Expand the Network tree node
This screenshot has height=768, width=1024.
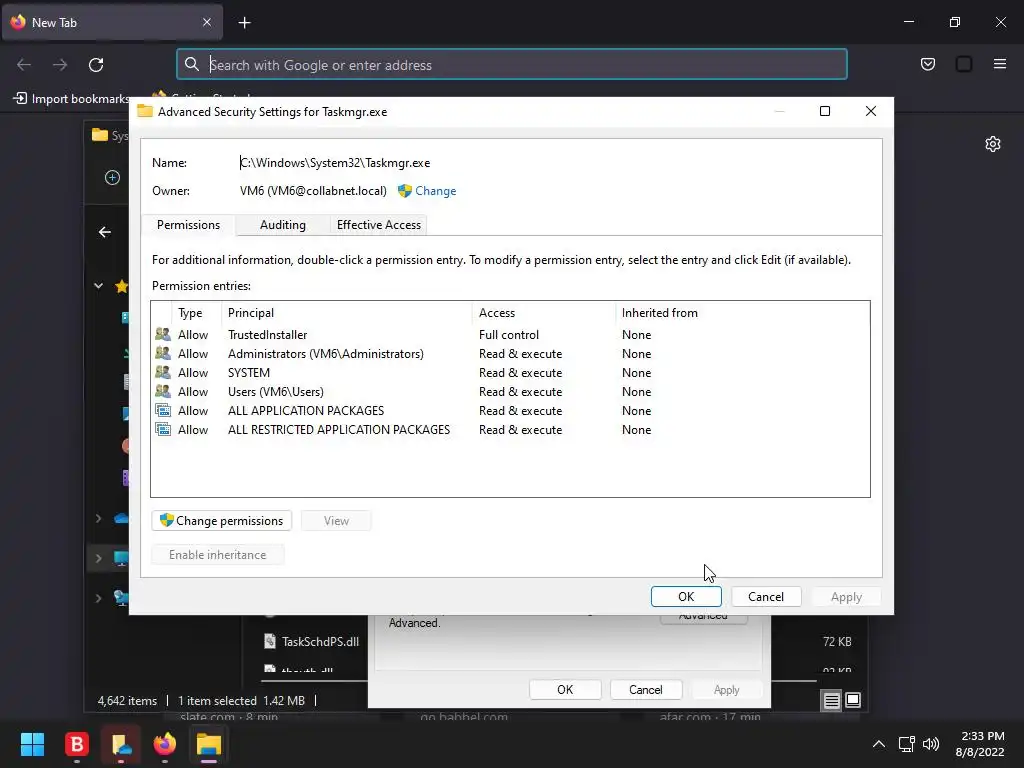99,598
